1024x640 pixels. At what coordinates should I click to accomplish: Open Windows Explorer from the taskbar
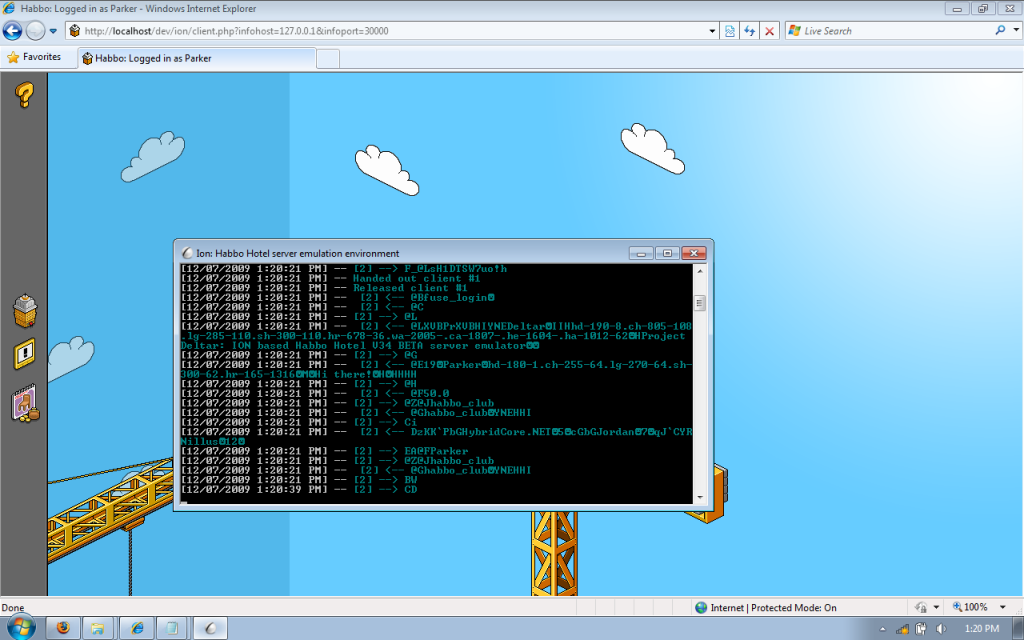pos(98,628)
